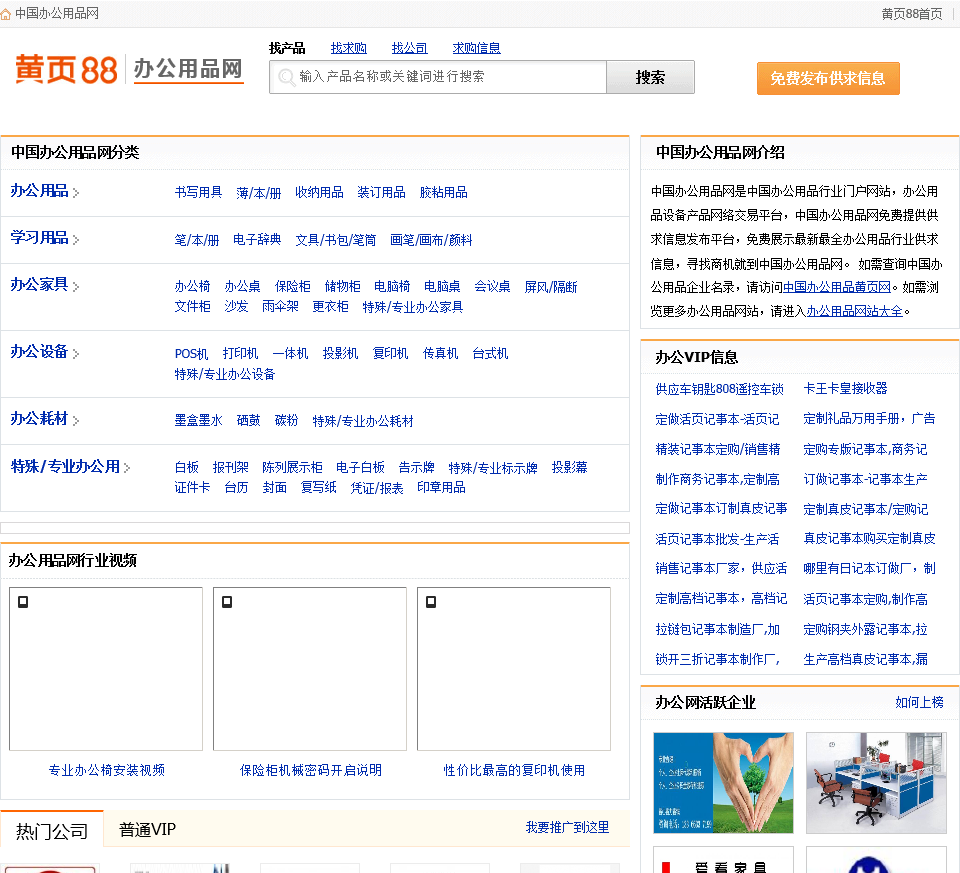Open the 专业办公椅安装视频 video link
This screenshot has height=873, width=960.
107,770
